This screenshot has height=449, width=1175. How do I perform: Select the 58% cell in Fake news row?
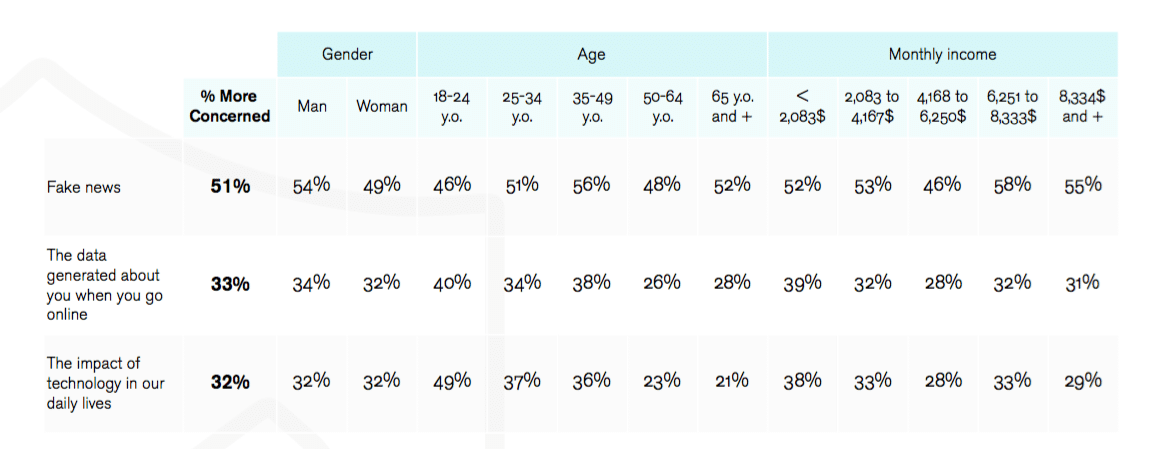(1012, 185)
